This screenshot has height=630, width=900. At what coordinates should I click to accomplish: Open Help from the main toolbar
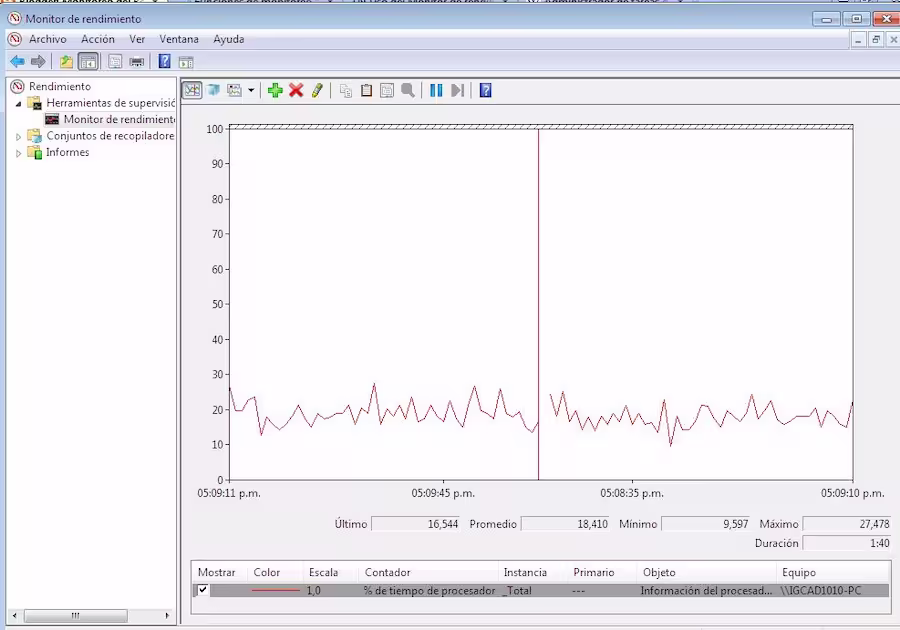click(x=164, y=61)
